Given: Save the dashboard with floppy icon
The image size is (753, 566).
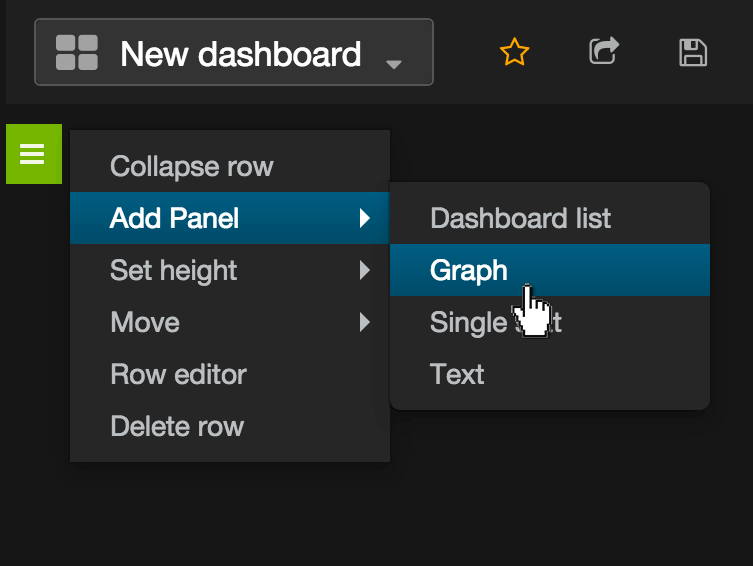Looking at the screenshot, I should (x=693, y=52).
